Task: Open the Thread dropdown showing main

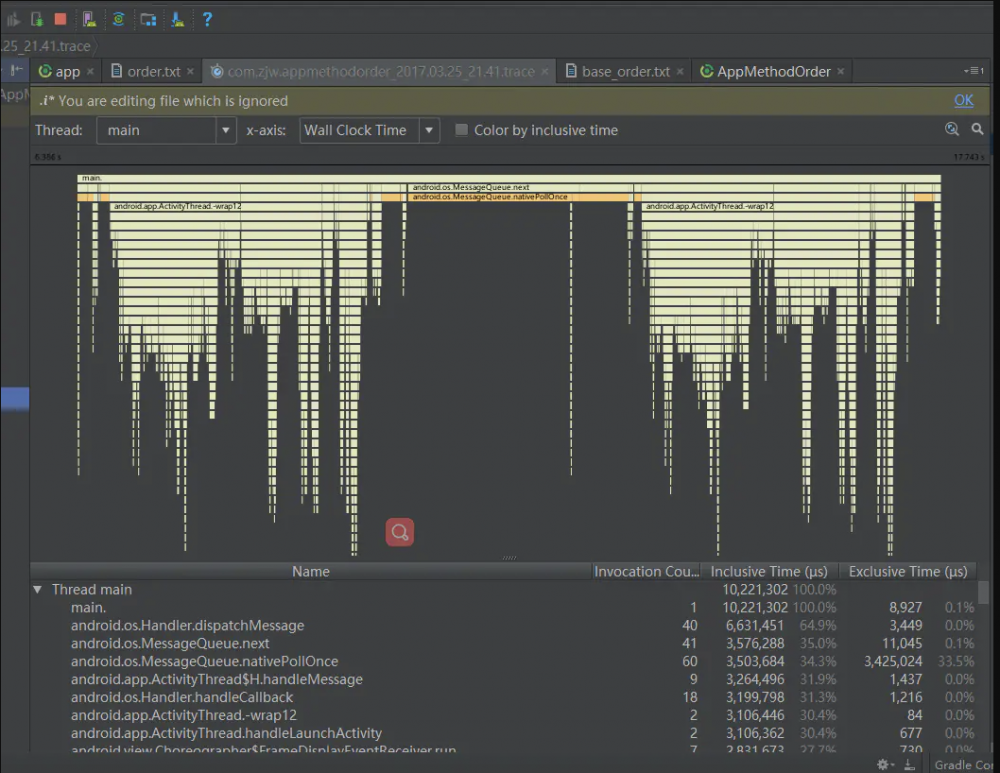Action: (x=166, y=130)
